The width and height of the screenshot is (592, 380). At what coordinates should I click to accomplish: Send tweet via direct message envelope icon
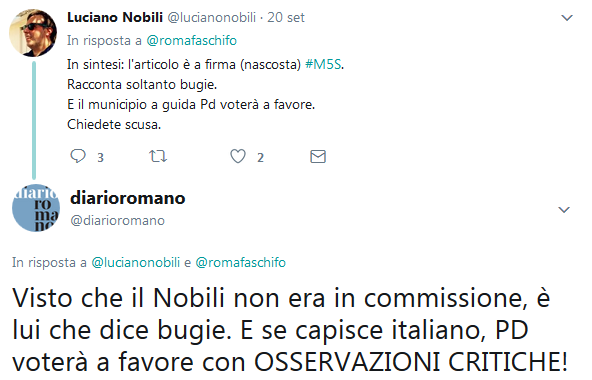318,156
